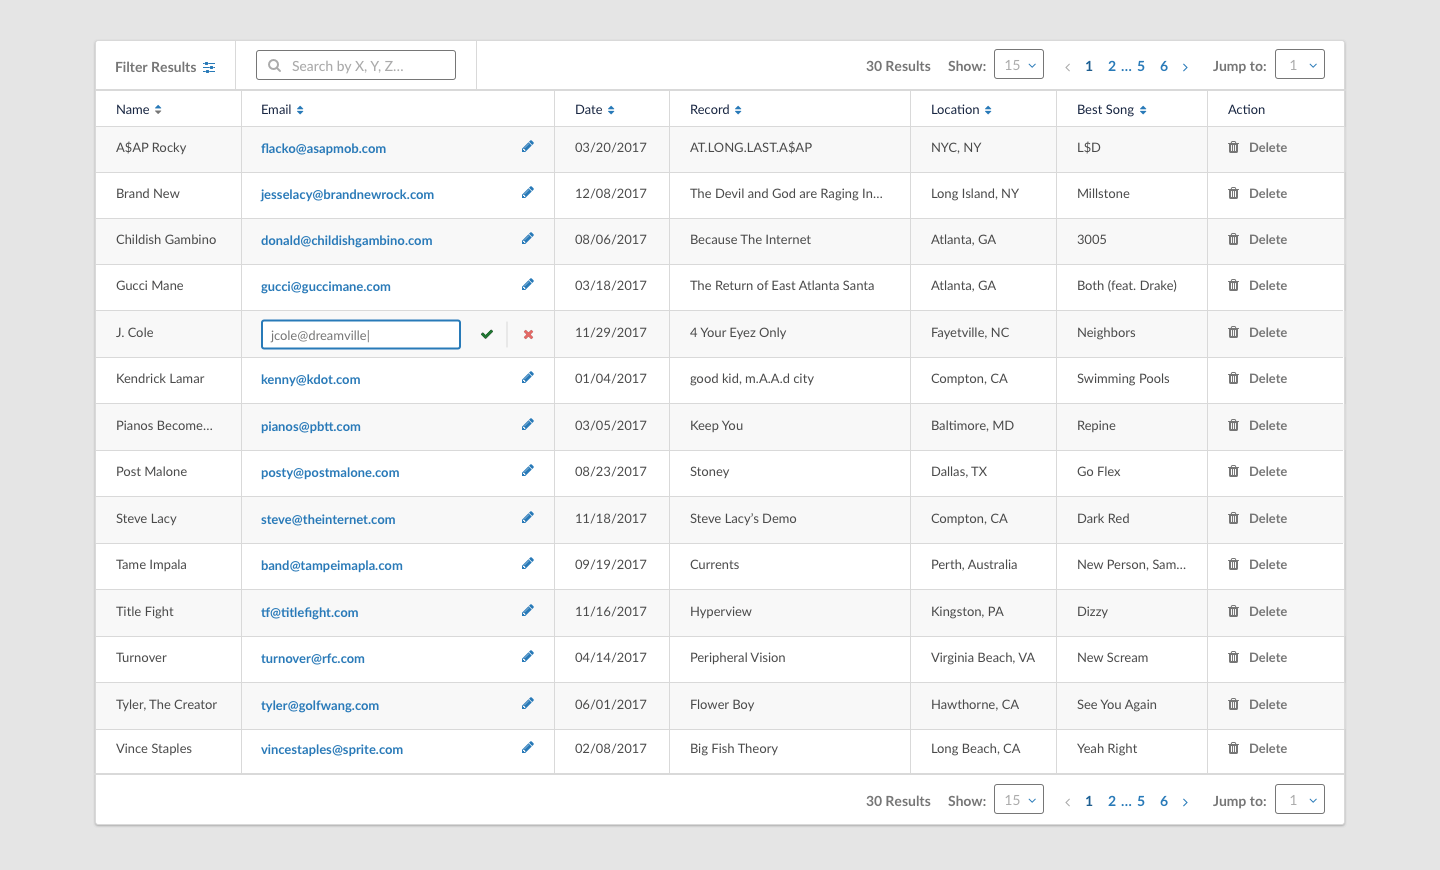Click trash icon in Childish Gambino row
The width and height of the screenshot is (1440, 870).
pos(1233,239)
